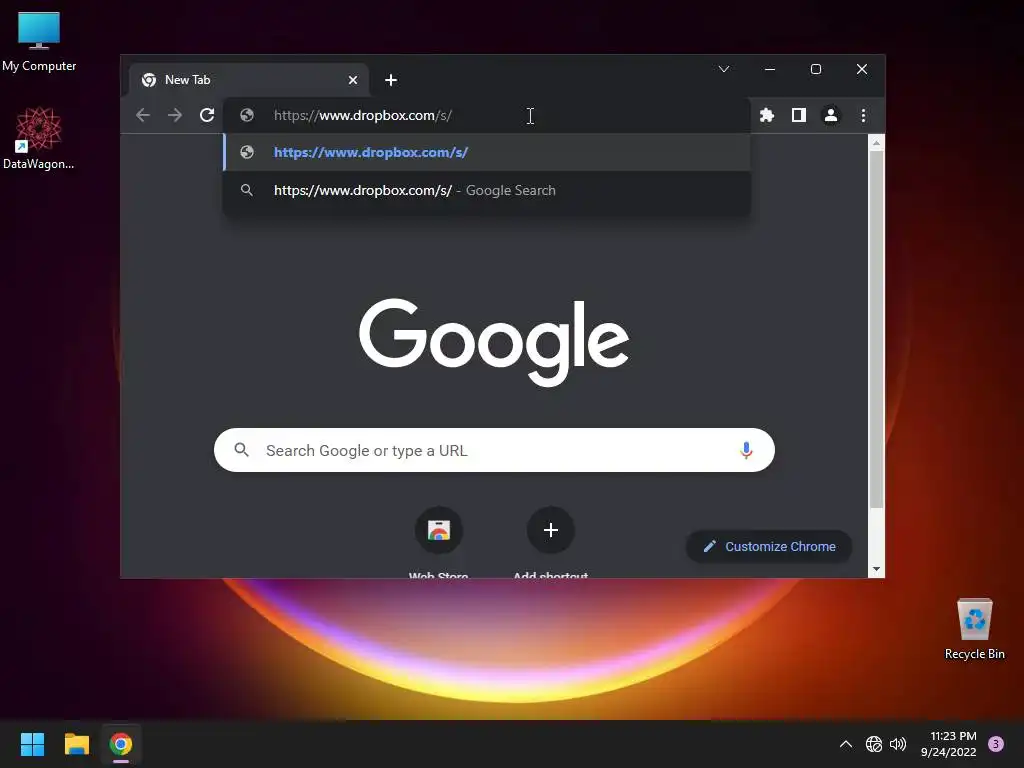1024x768 pixels.
Task: Toggle the Chrome side panel icon
Action: tap(799, 116)
